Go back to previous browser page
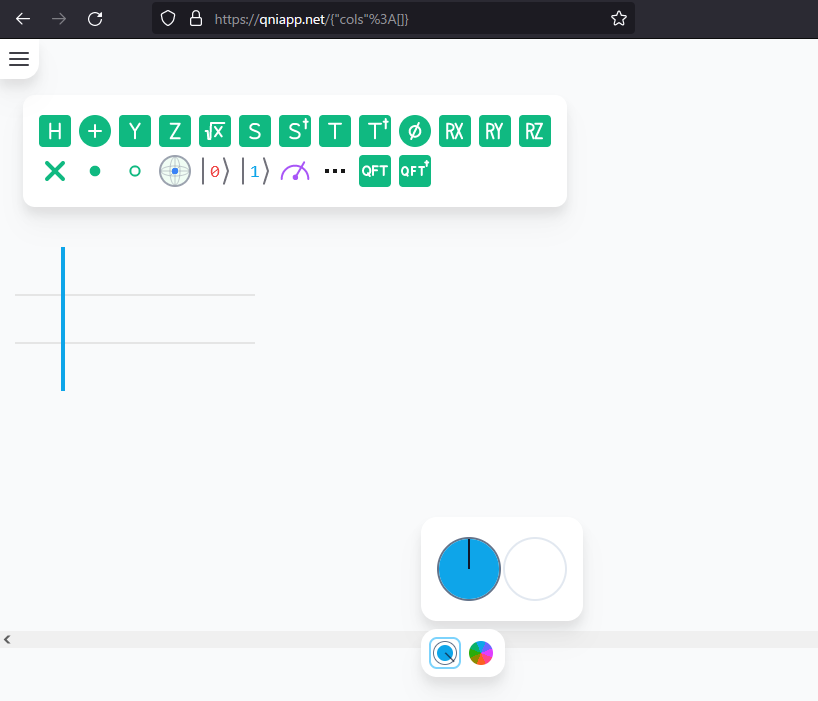 coord(23,18)
